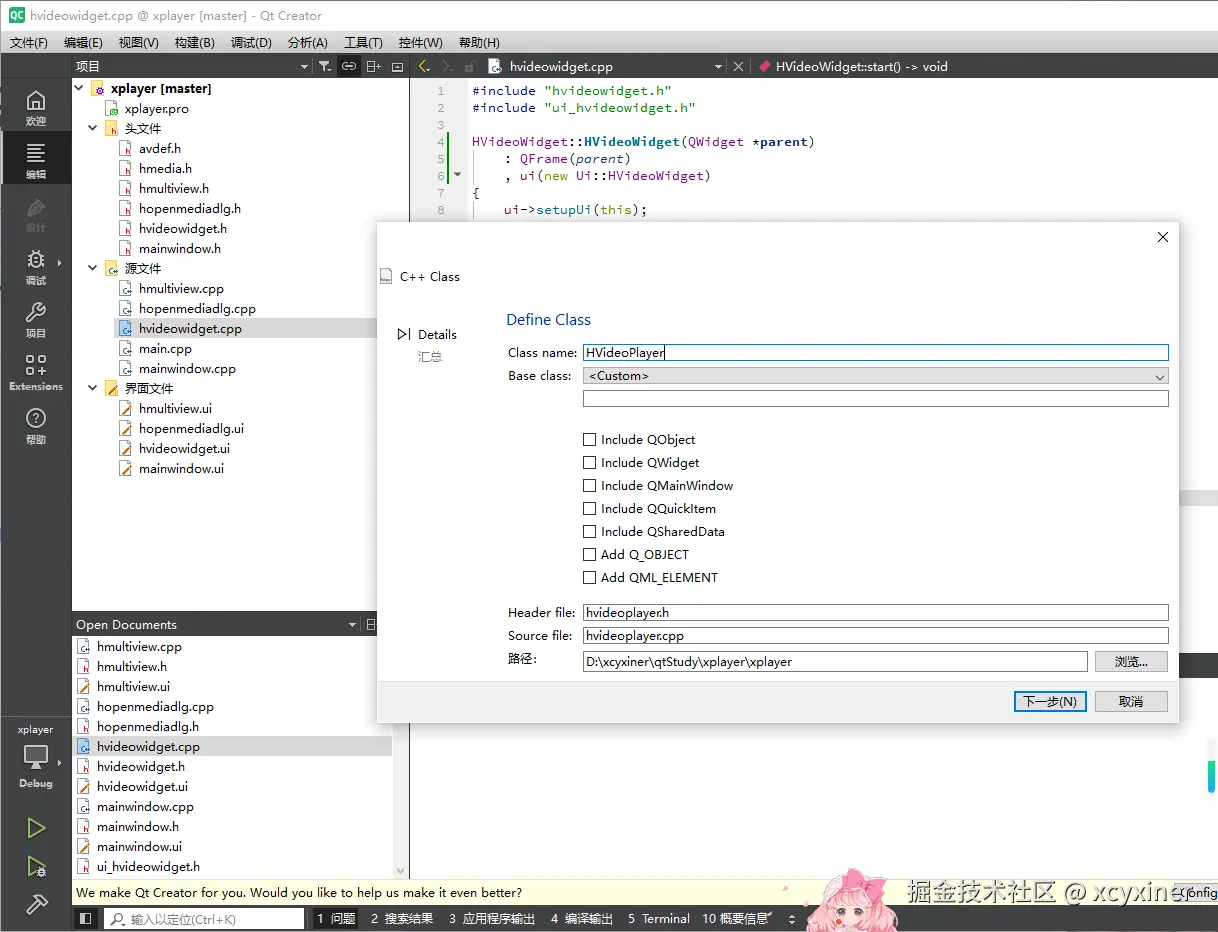Open the 文件(F) menu

[x=29, y=42]
